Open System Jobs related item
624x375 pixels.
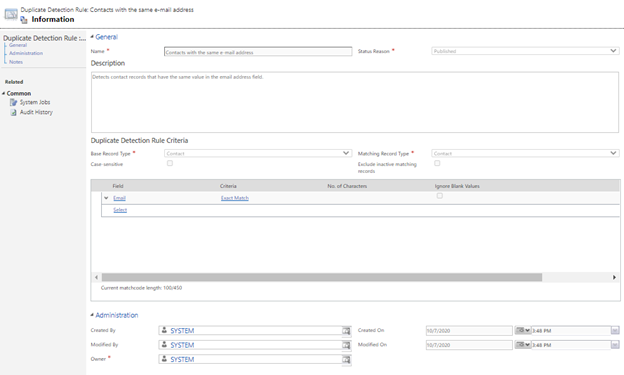tap(35, 102)
